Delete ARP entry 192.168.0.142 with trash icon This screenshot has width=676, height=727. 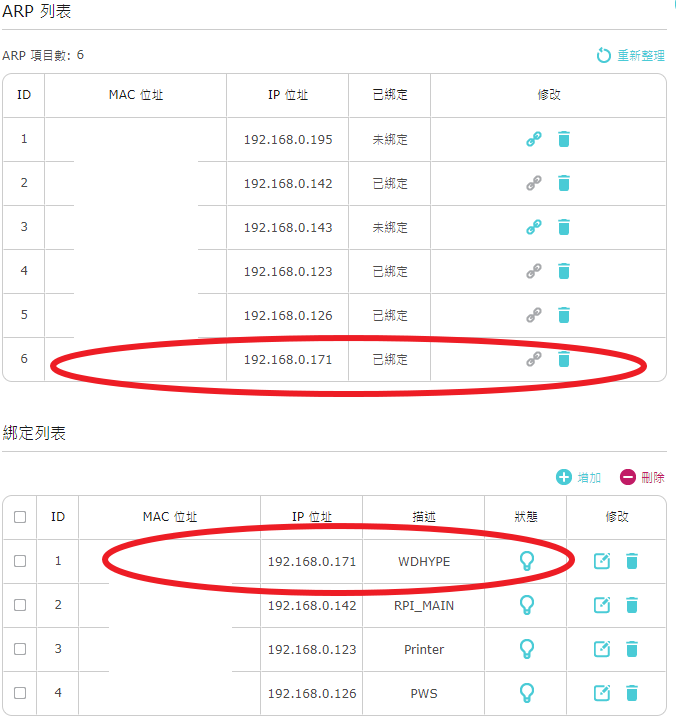[564, 183]
